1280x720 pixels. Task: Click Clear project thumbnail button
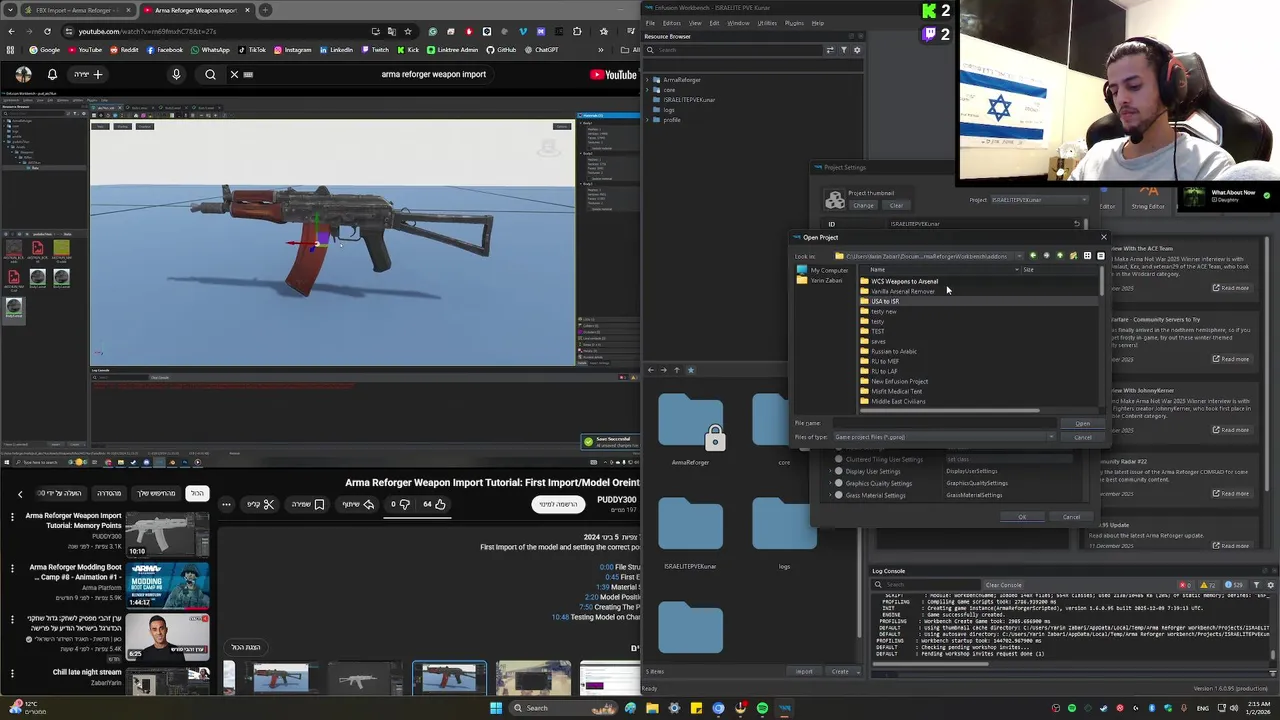896,206
